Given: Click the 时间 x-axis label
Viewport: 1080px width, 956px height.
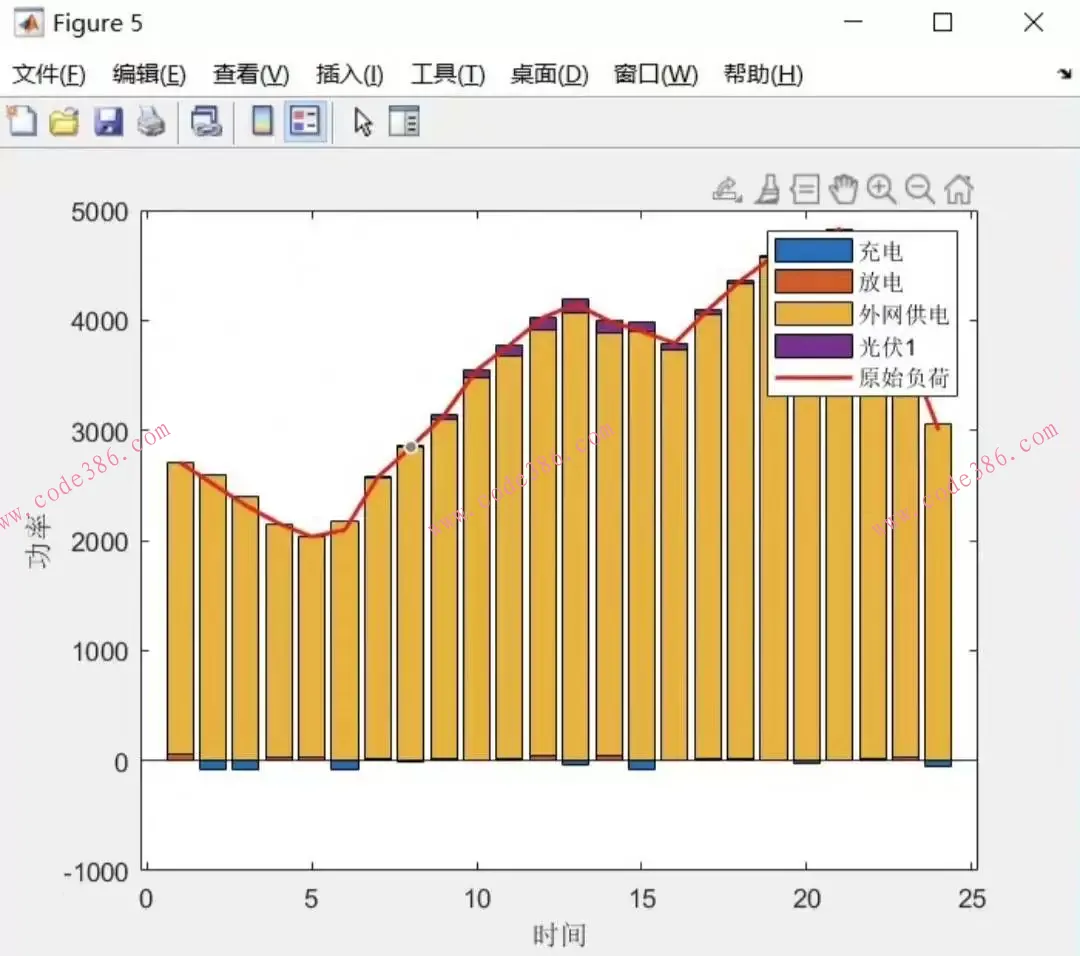Looking at the screenshot, I should pos(559,935).
